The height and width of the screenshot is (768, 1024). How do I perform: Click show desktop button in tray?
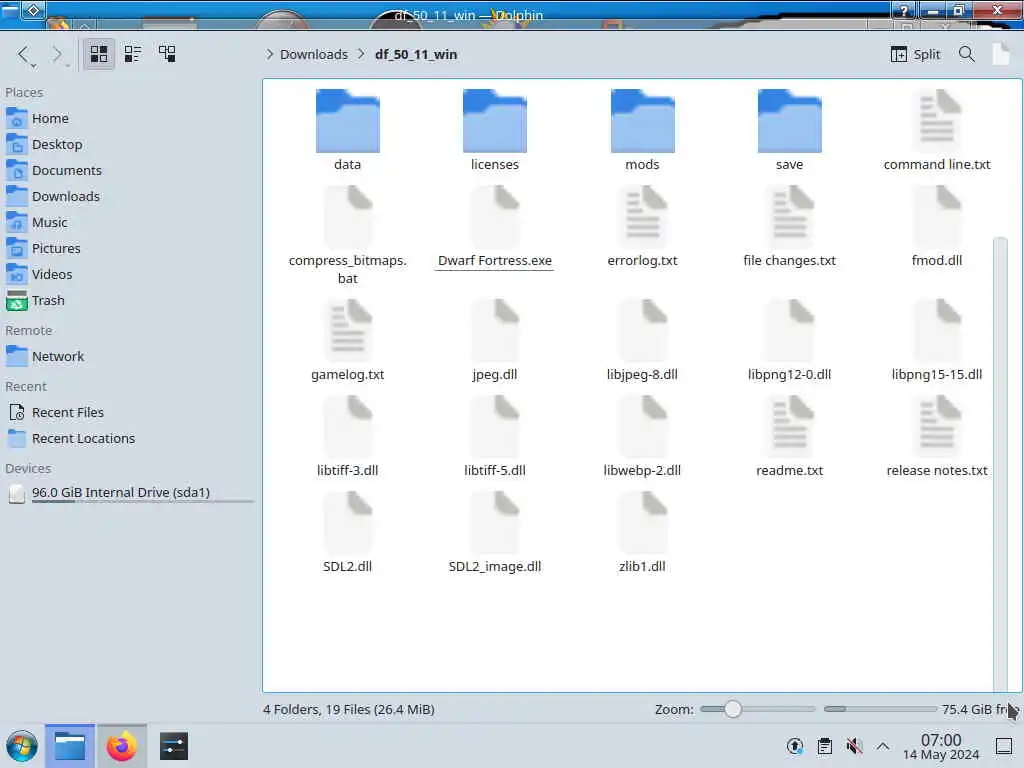[x=1004, y=746]
